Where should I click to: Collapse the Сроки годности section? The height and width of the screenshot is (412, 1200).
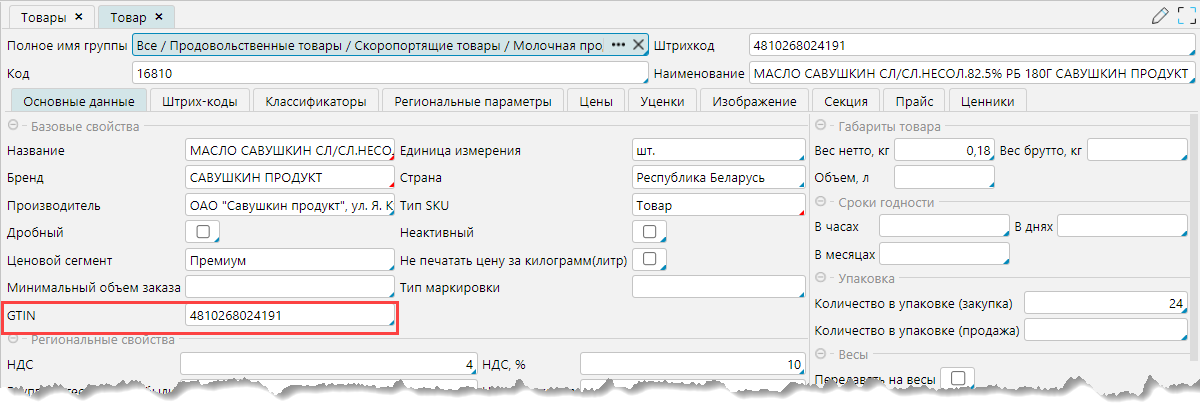tap(820, 202)
